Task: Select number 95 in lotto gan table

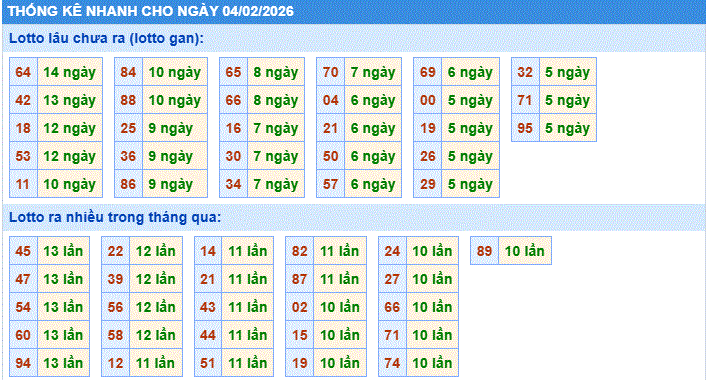Action: coord(525,128)
